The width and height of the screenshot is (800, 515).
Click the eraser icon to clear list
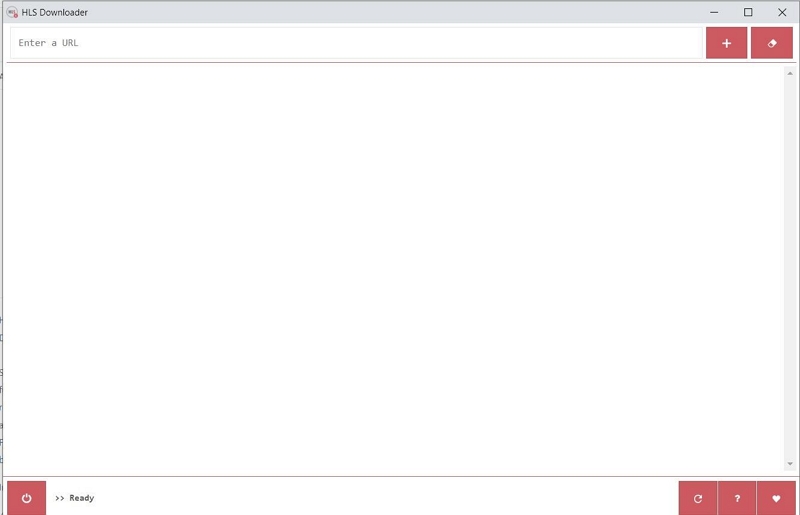pyautogui.click(x=771, y=43)
